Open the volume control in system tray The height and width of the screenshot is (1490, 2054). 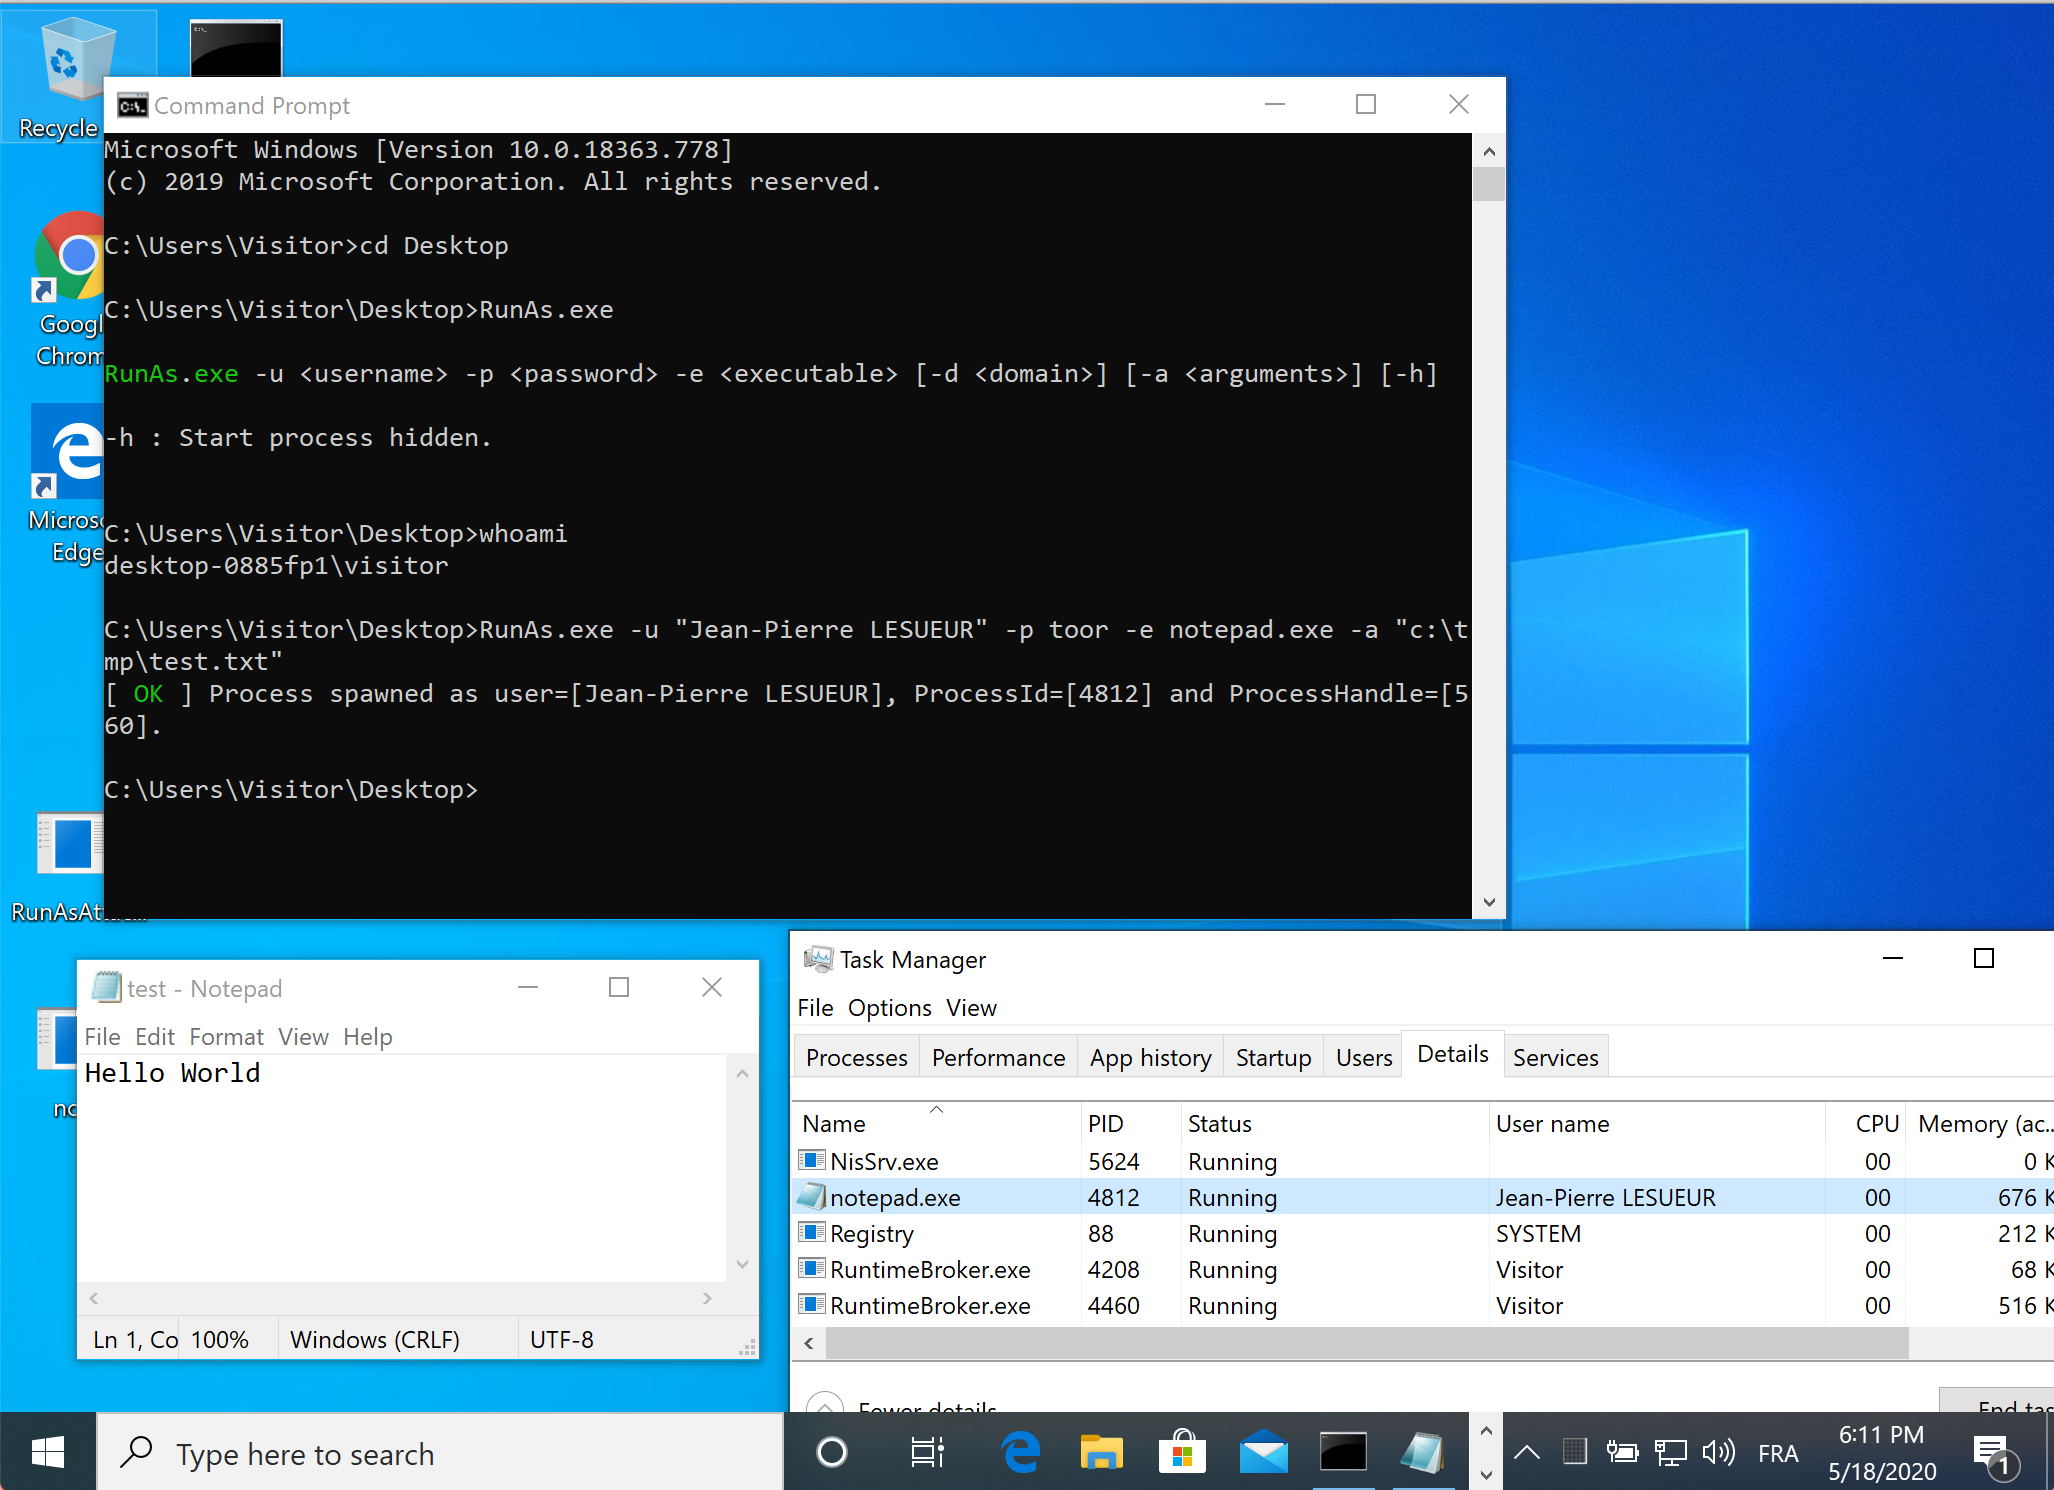[x=1718, y=1452]
